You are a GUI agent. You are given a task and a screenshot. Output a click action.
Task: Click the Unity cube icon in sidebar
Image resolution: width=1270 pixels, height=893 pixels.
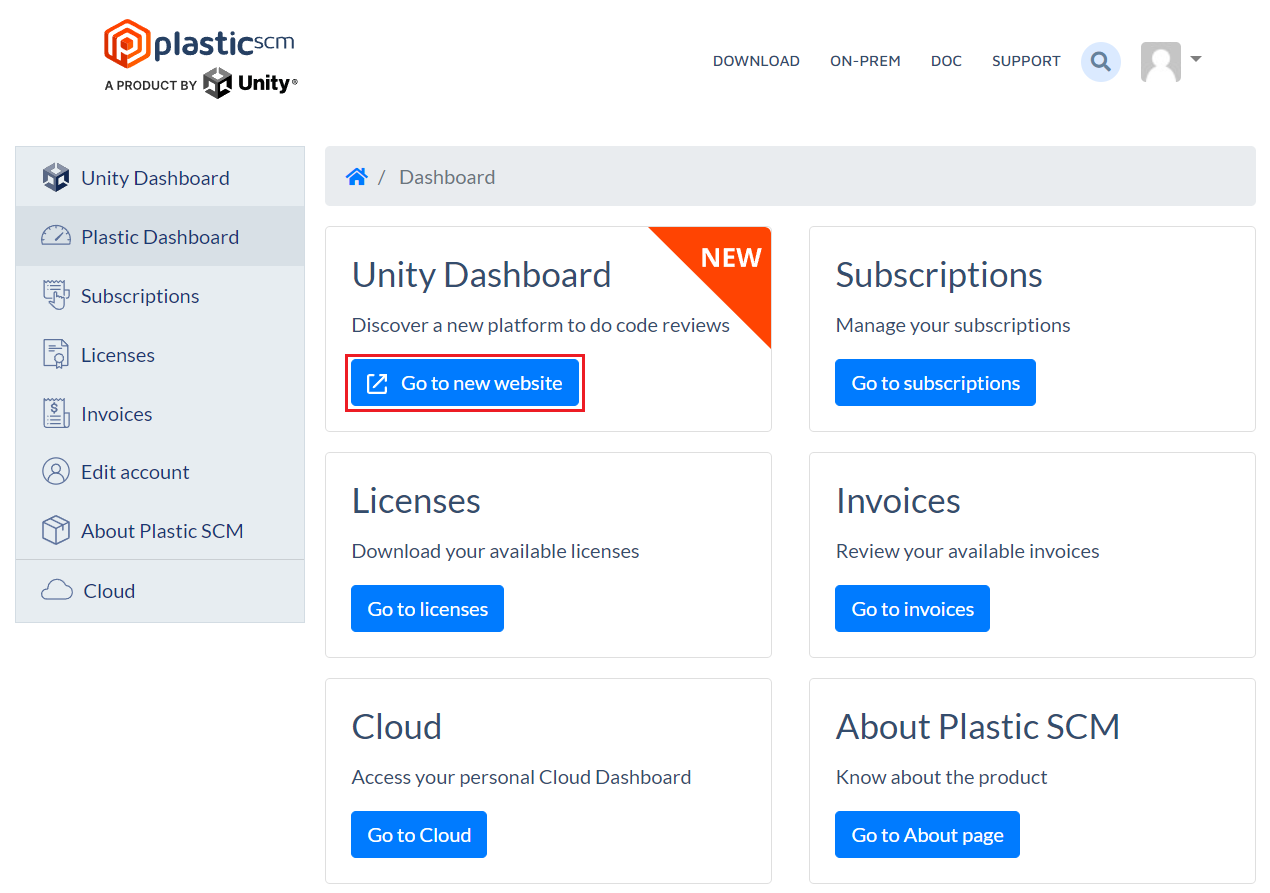click(56, 178)
